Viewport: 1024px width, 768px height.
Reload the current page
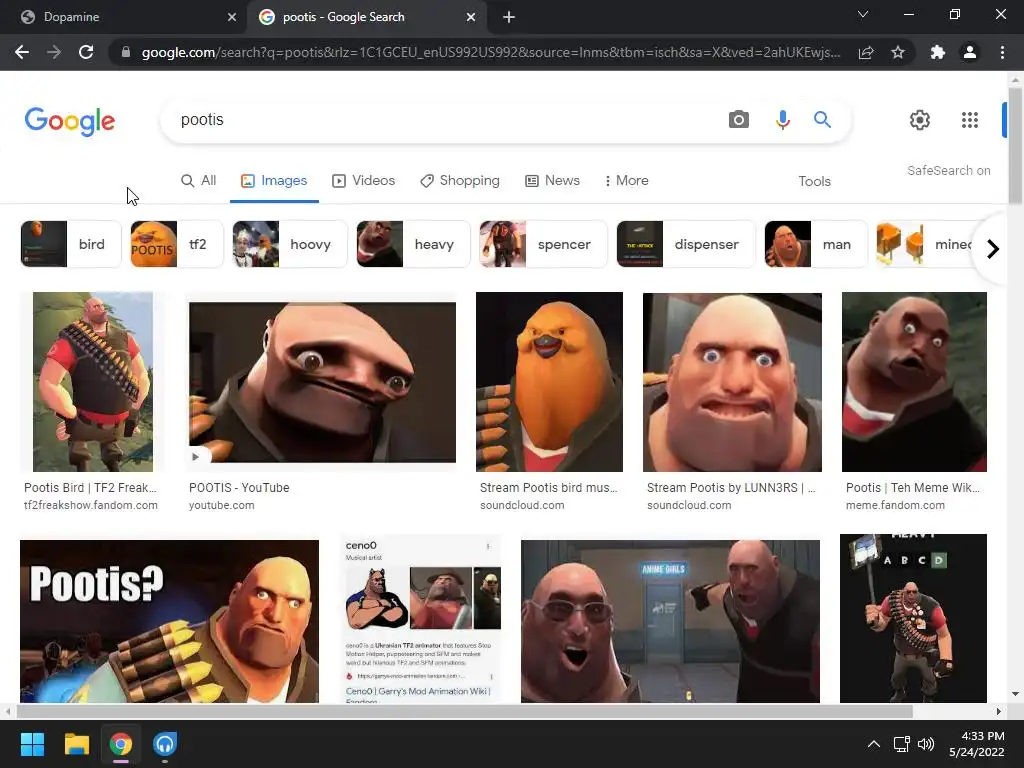click(86, 52)
